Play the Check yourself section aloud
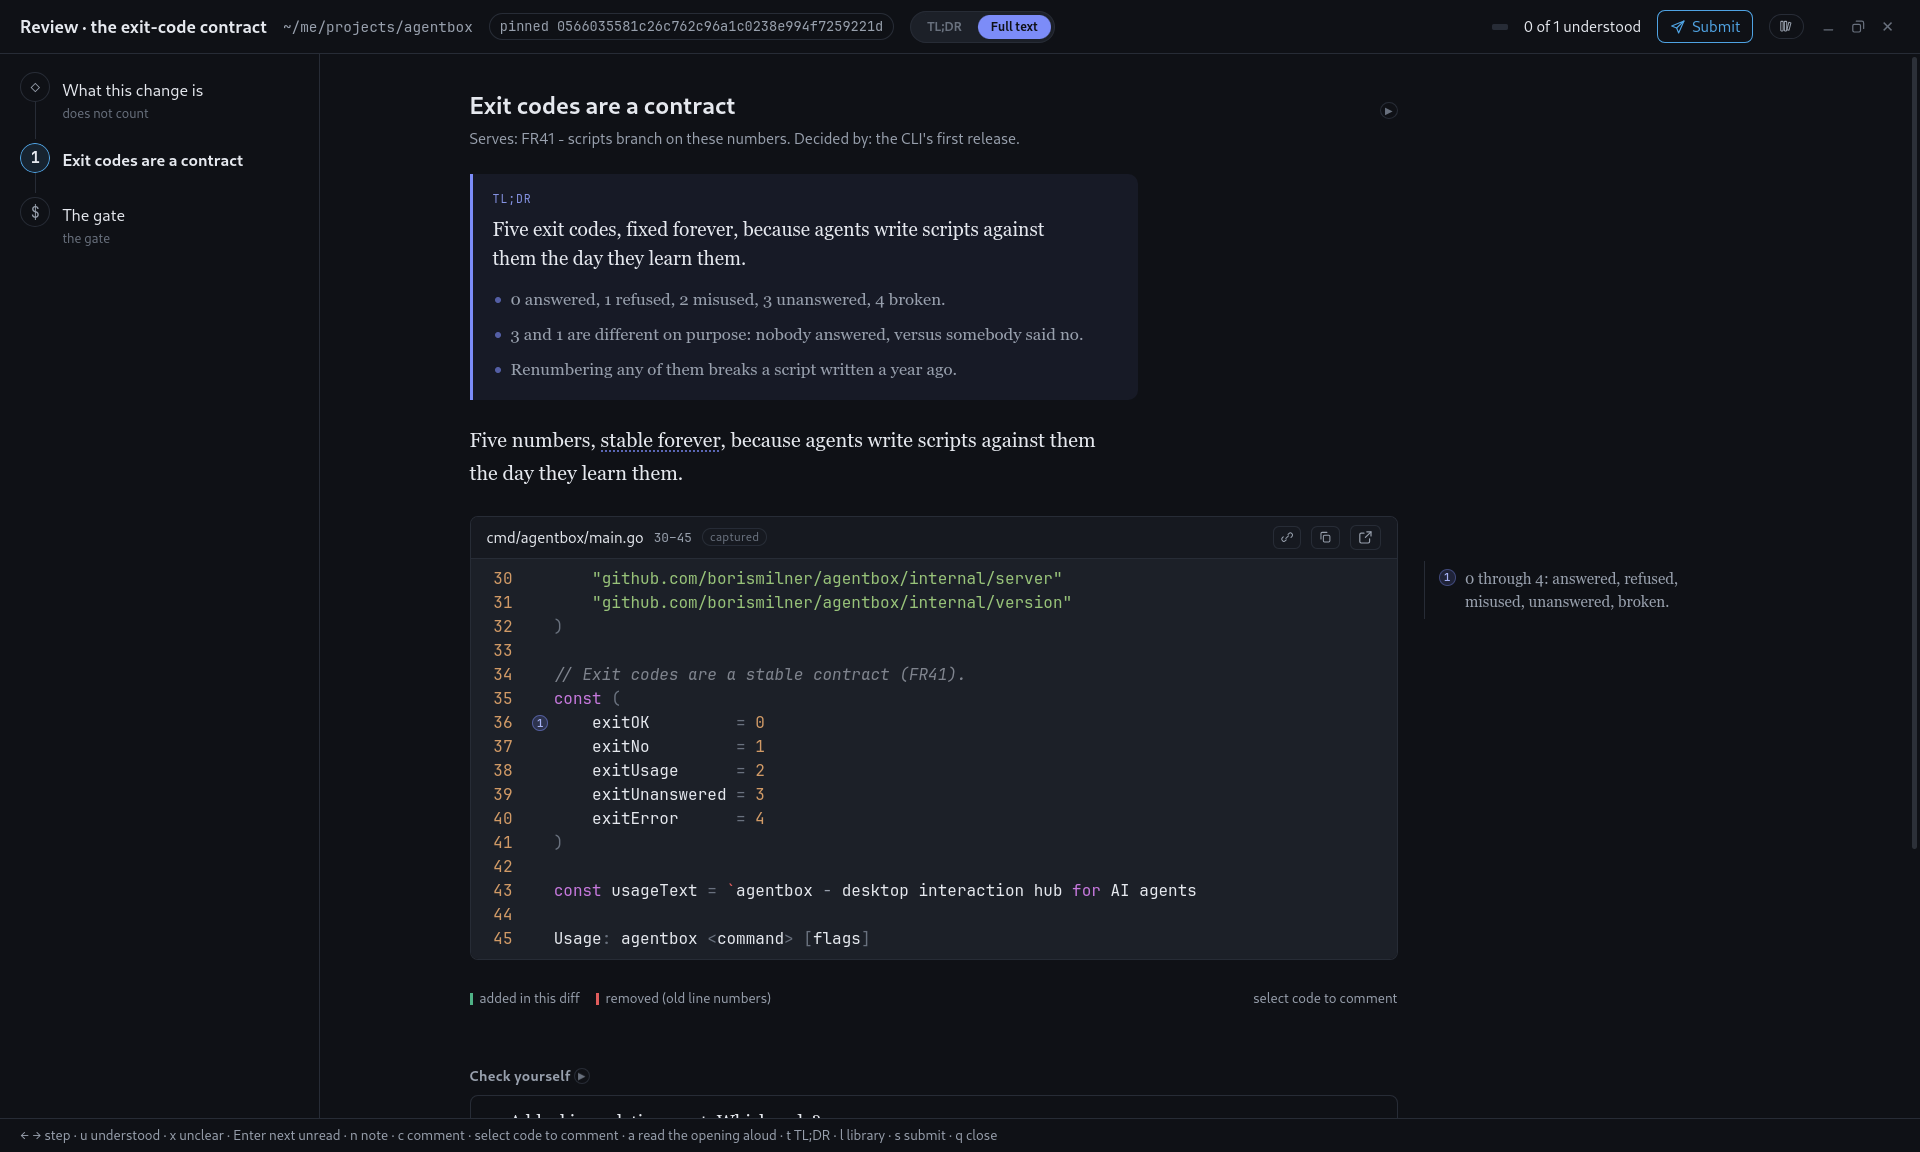 582,1077
